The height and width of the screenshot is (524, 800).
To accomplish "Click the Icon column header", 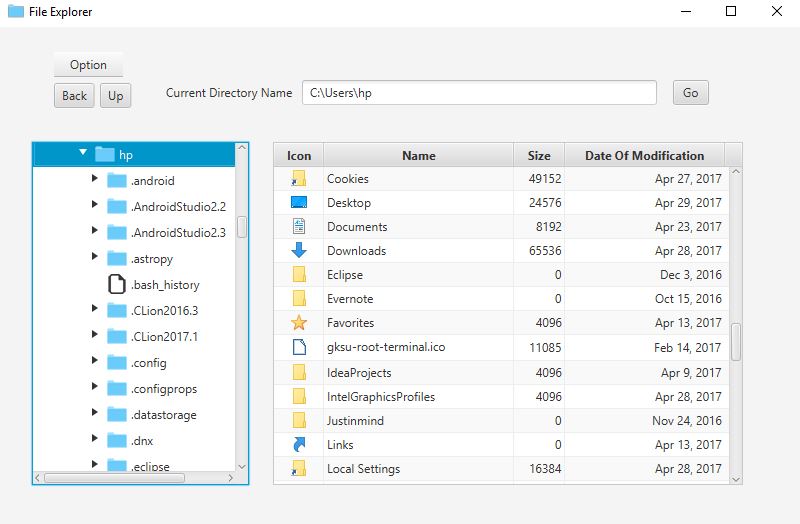I will pos(298,156).
